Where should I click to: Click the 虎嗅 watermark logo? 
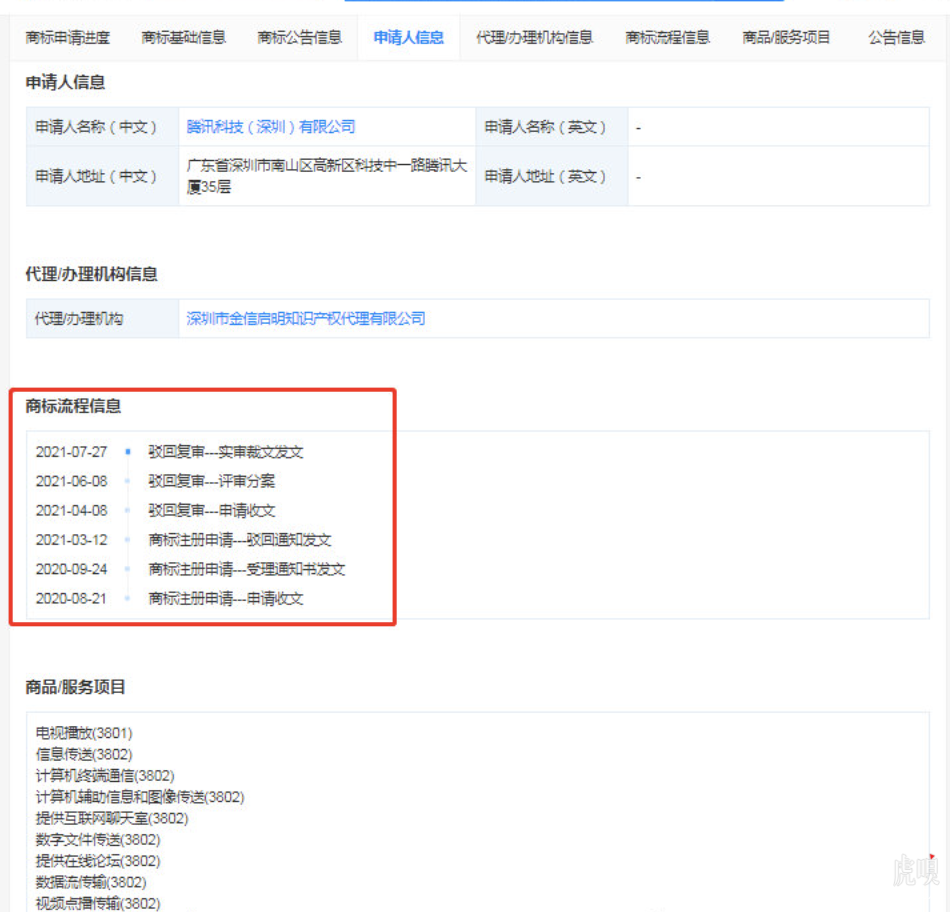tap(916, 871)
